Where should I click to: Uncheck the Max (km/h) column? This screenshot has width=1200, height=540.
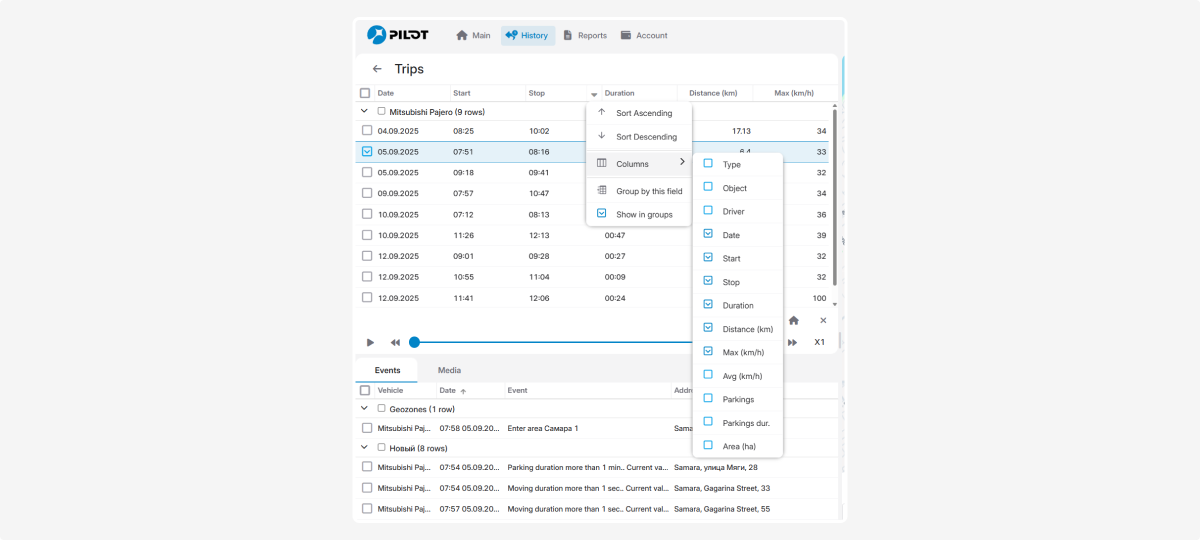click(x=708, y=352)
